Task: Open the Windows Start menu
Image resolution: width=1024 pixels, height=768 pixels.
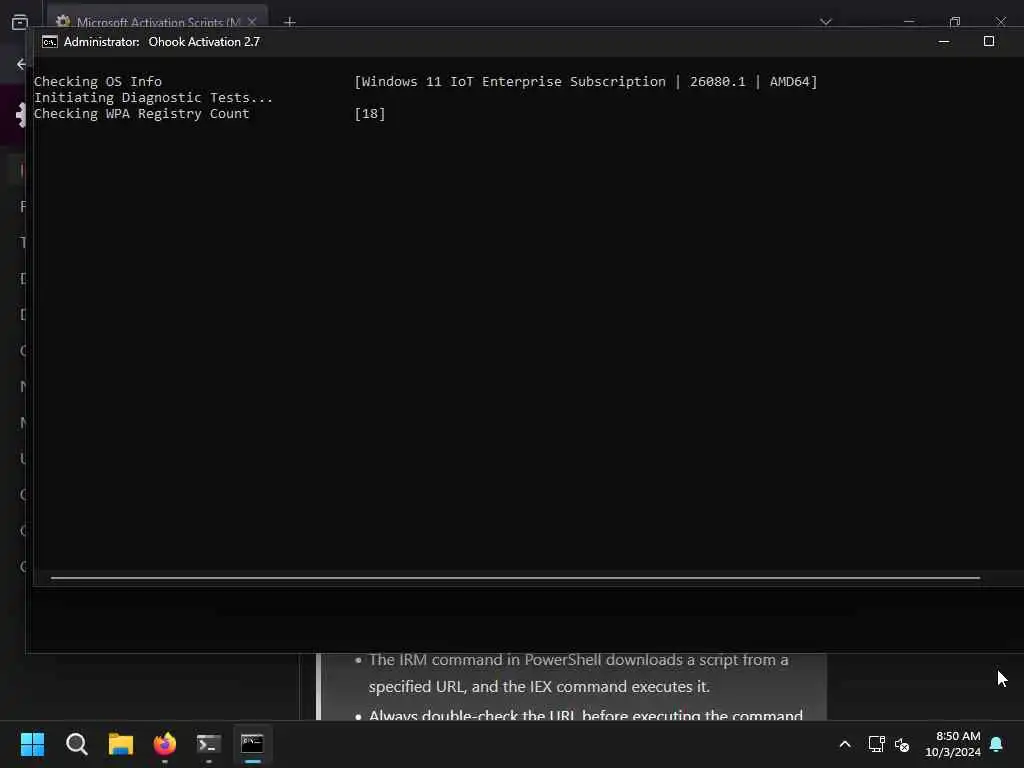Action: 32,744
